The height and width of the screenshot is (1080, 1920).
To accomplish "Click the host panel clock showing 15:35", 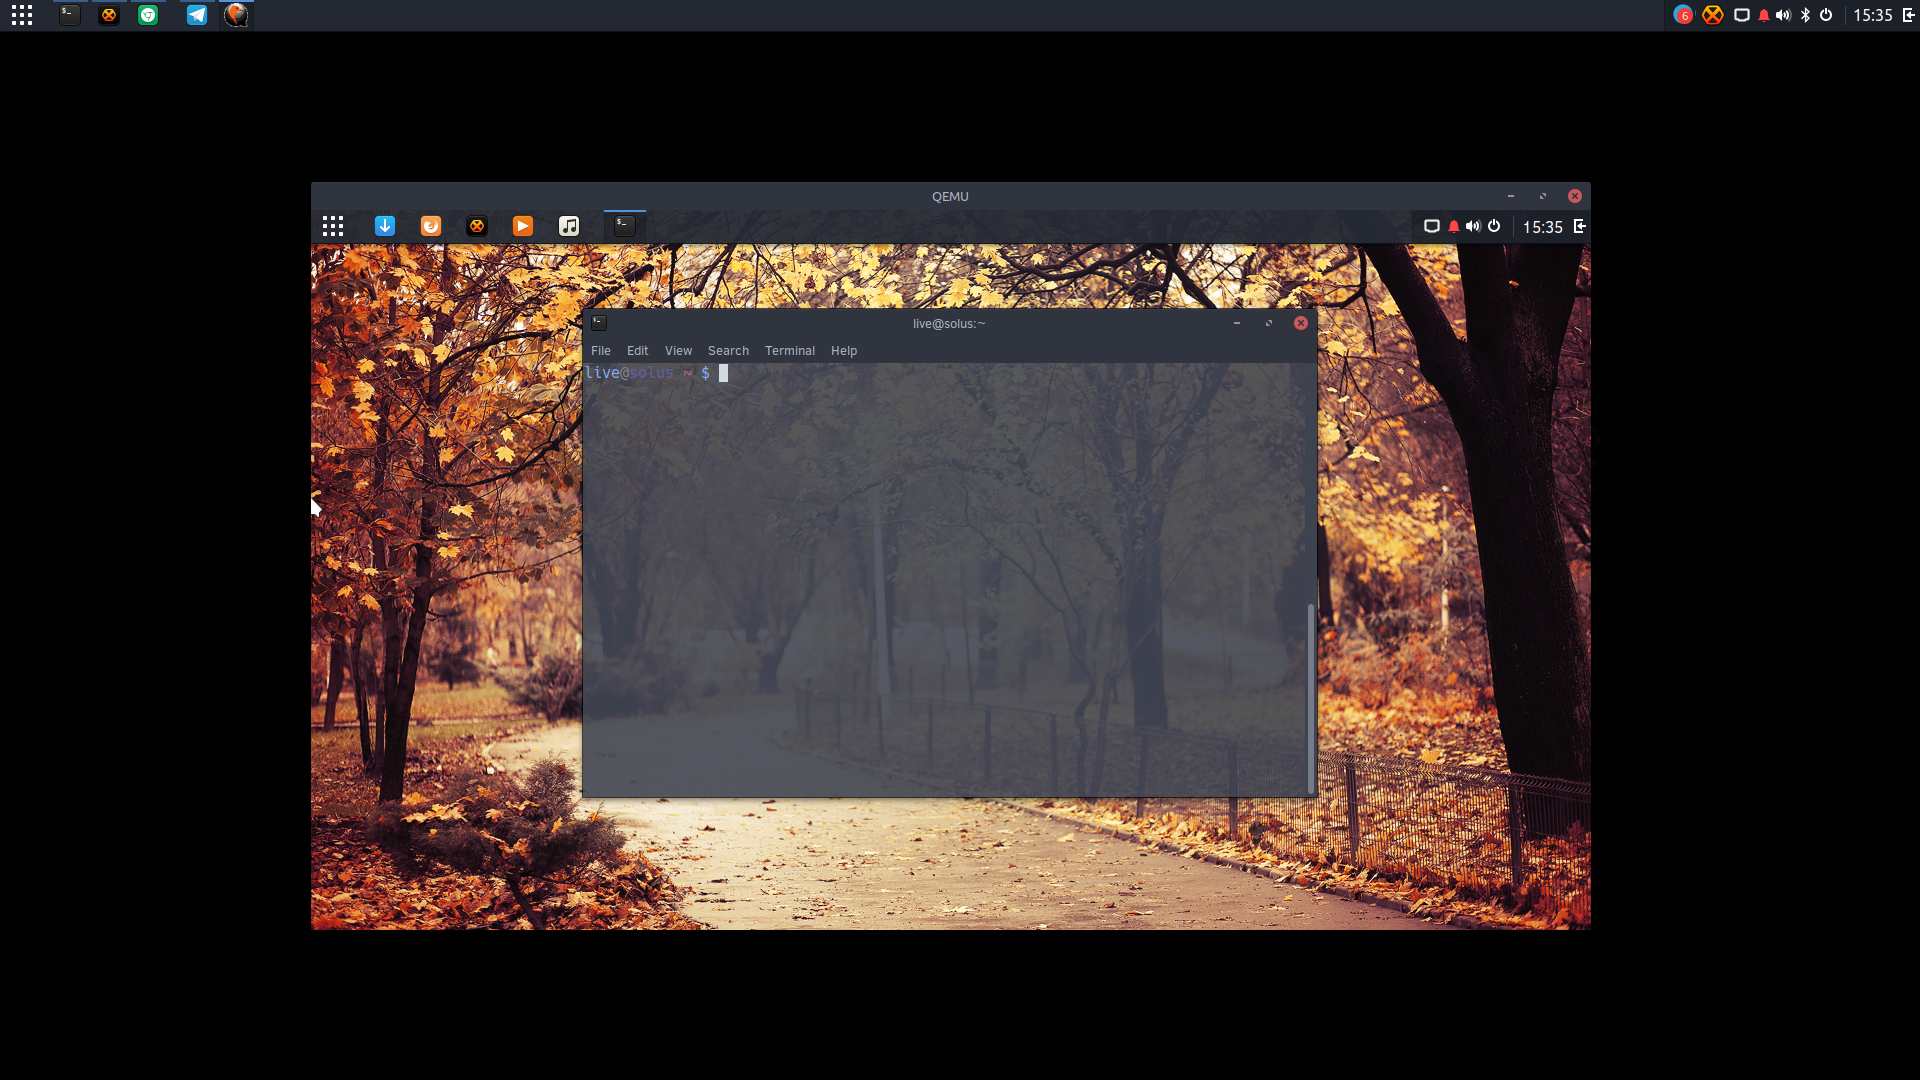I will [1873, 15].
